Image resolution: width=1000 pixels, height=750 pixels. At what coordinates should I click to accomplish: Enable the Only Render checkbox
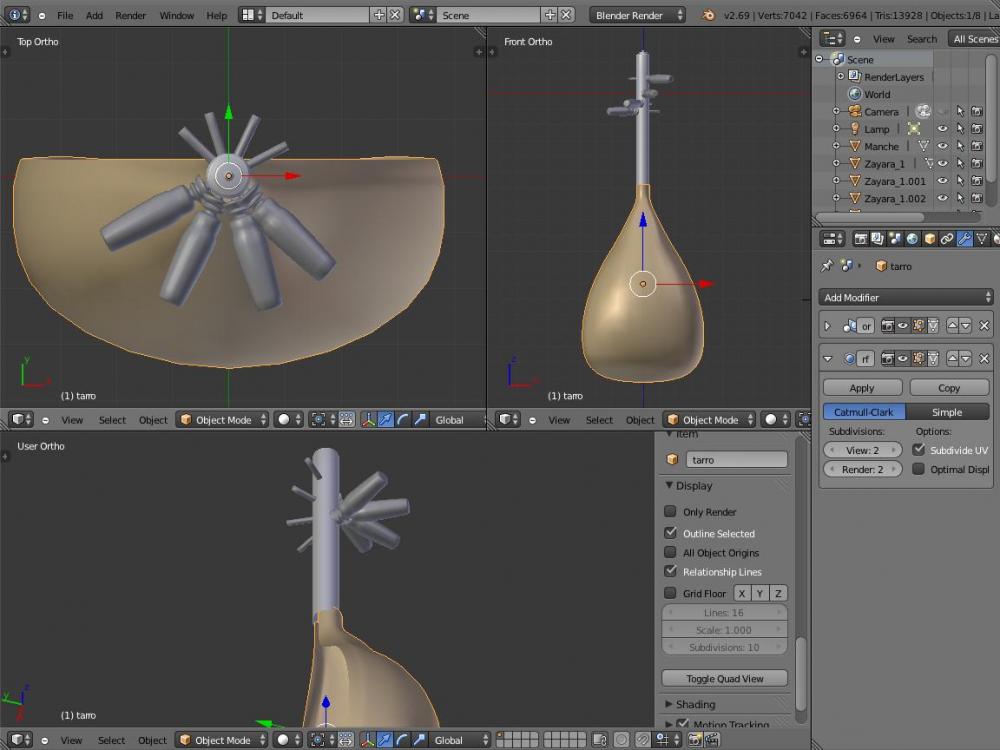coord(670,512)
